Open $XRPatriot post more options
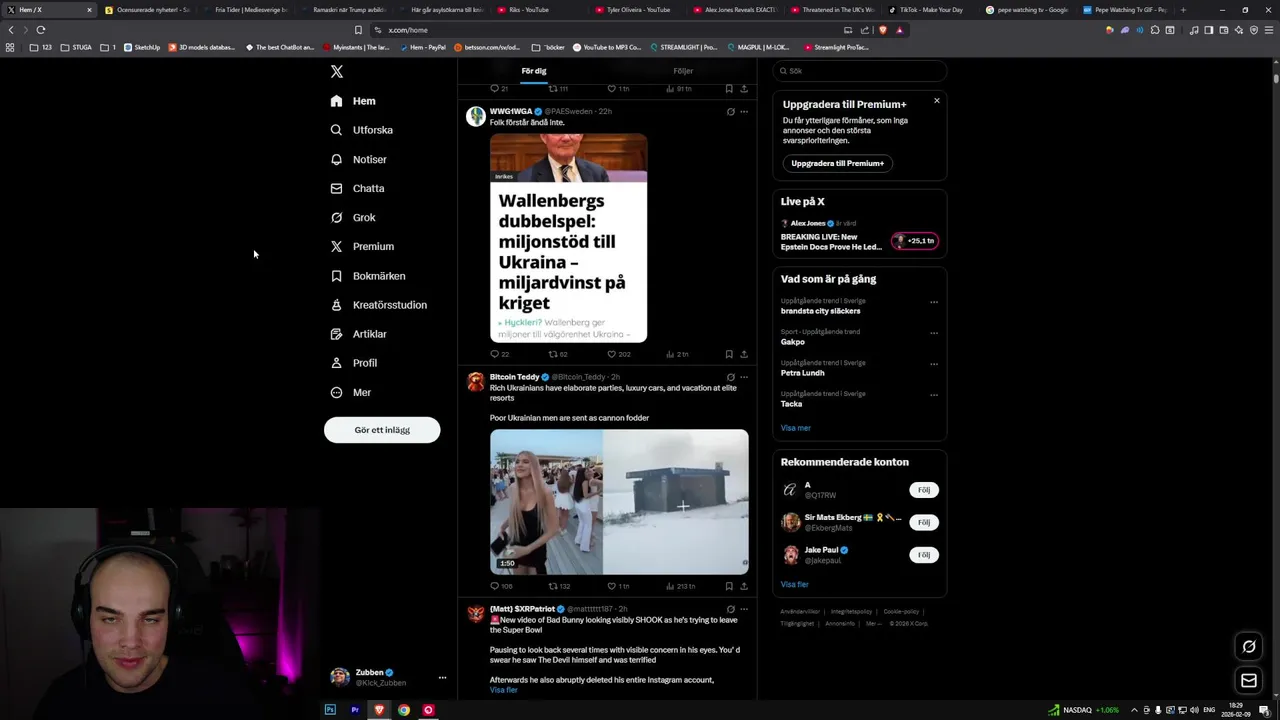 (x=744, y=609)
